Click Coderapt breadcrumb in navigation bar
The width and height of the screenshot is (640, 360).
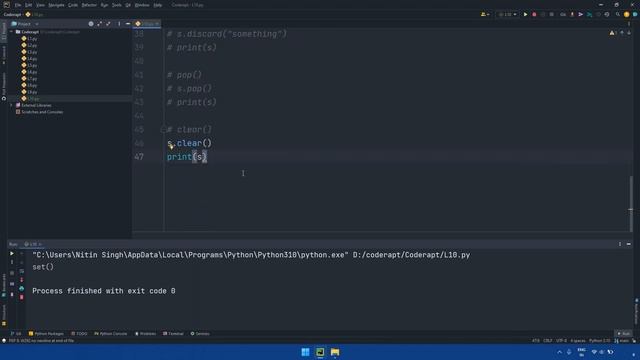coord(12,14)
